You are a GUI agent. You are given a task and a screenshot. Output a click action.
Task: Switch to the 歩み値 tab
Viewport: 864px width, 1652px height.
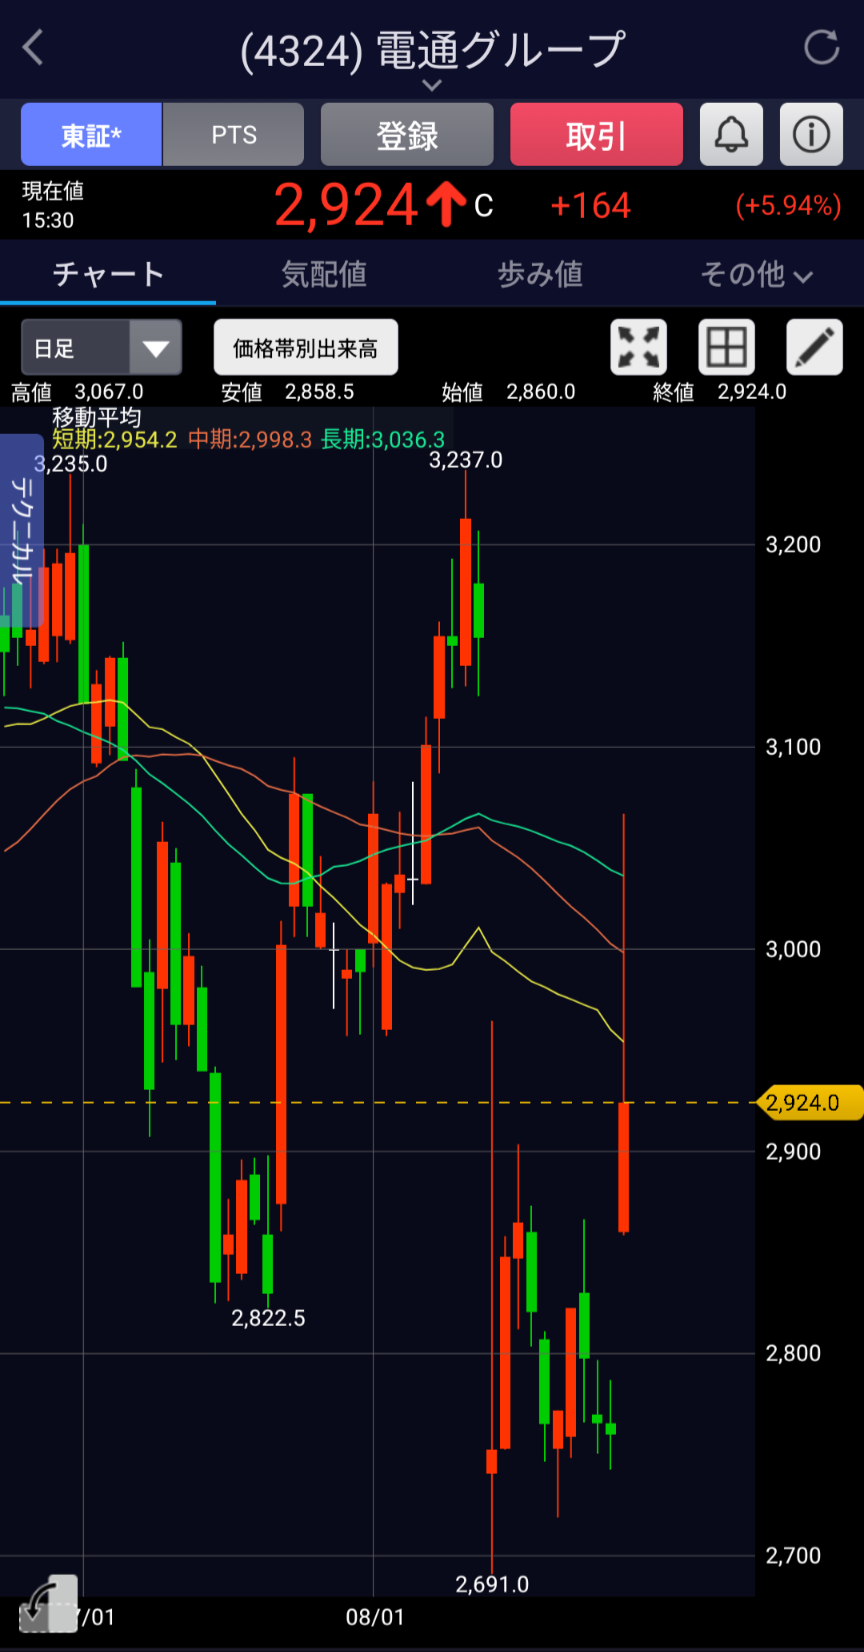pos(540,274)
